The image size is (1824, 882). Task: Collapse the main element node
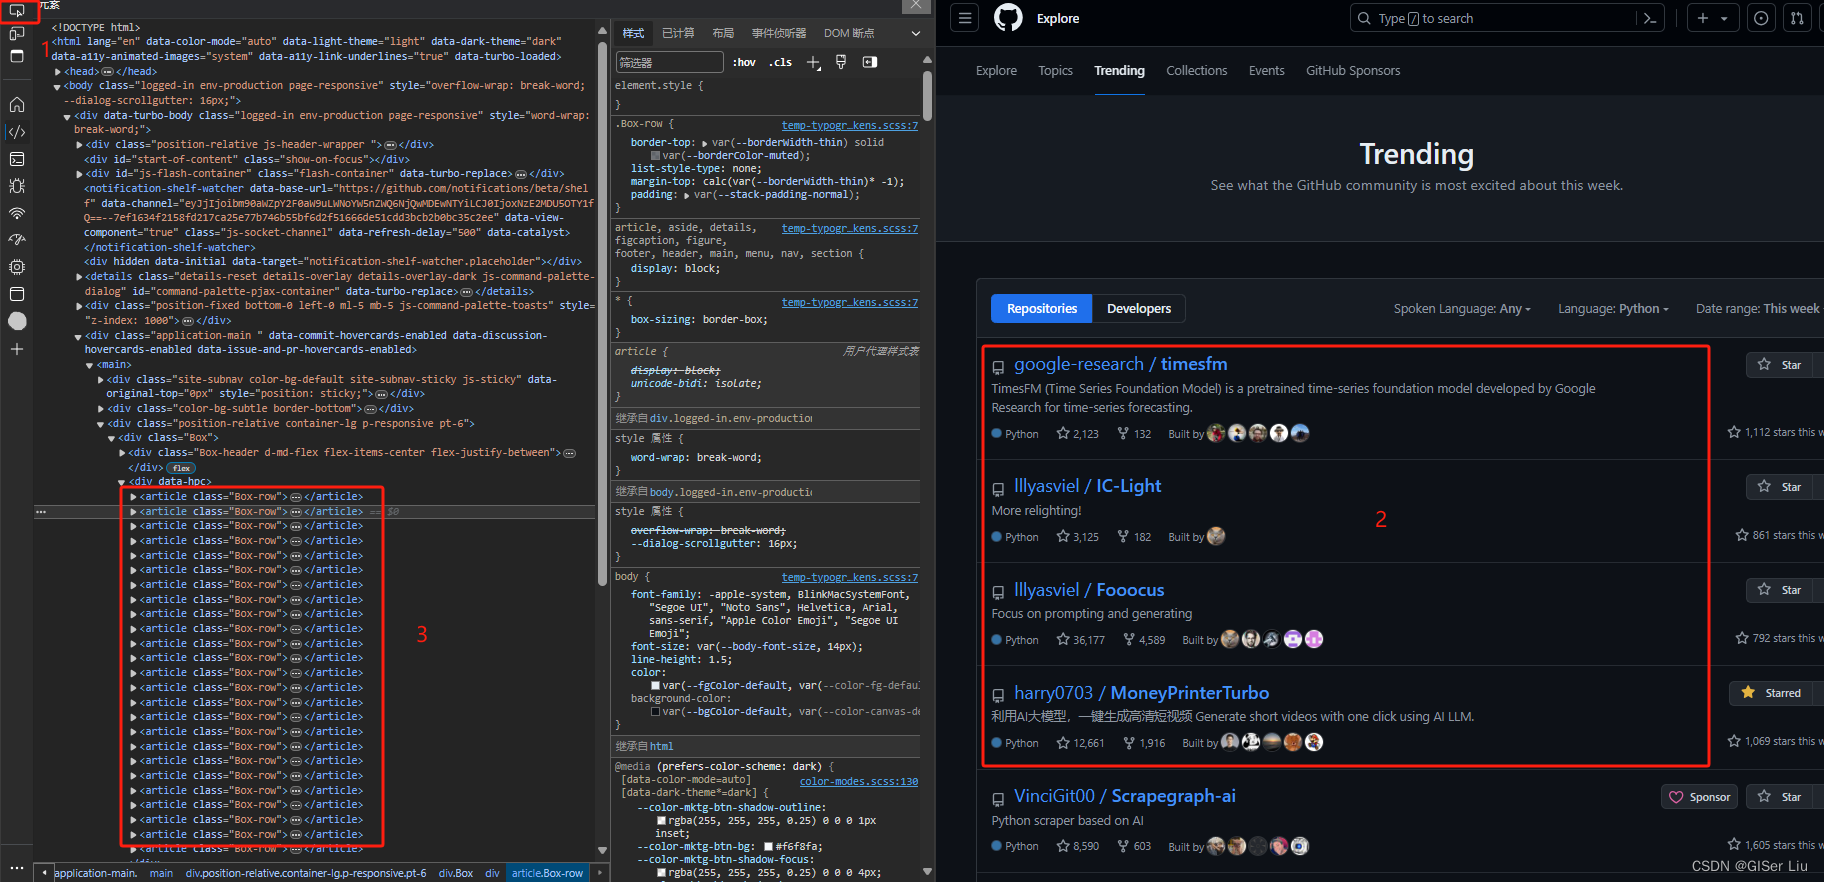[x=90, y=365]
